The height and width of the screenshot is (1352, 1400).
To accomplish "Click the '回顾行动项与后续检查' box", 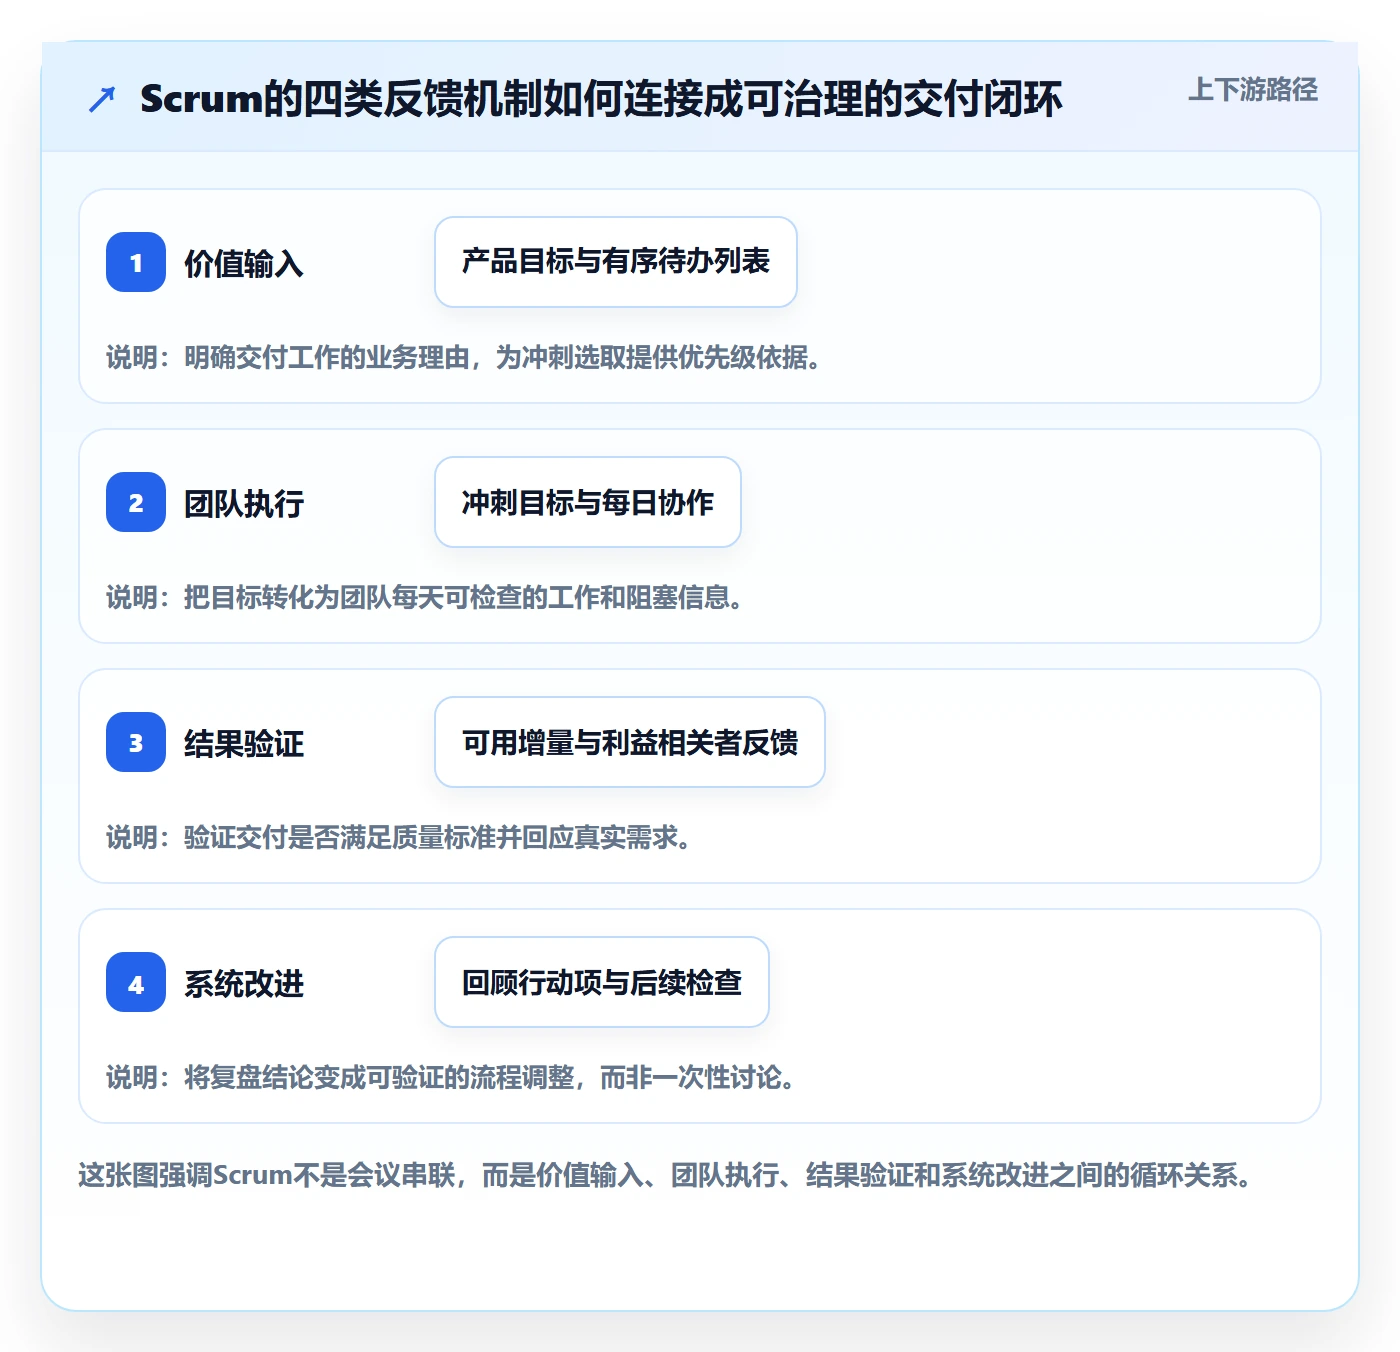I will coord(602,982).
